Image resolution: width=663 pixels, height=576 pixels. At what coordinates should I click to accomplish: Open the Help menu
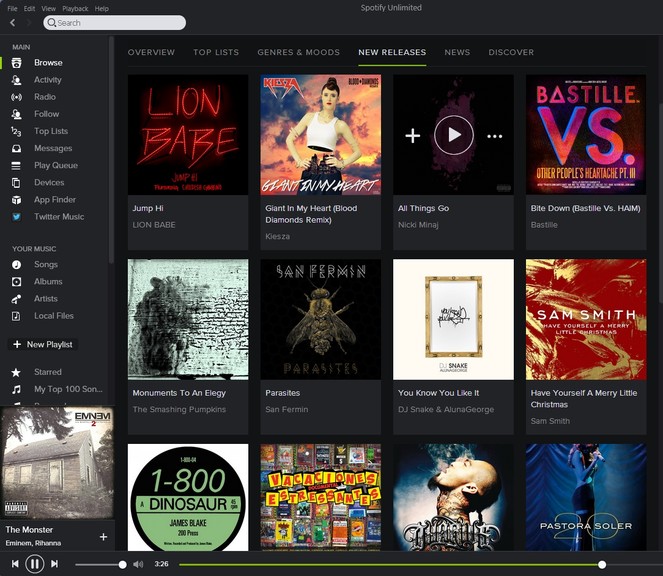(101, 8)
